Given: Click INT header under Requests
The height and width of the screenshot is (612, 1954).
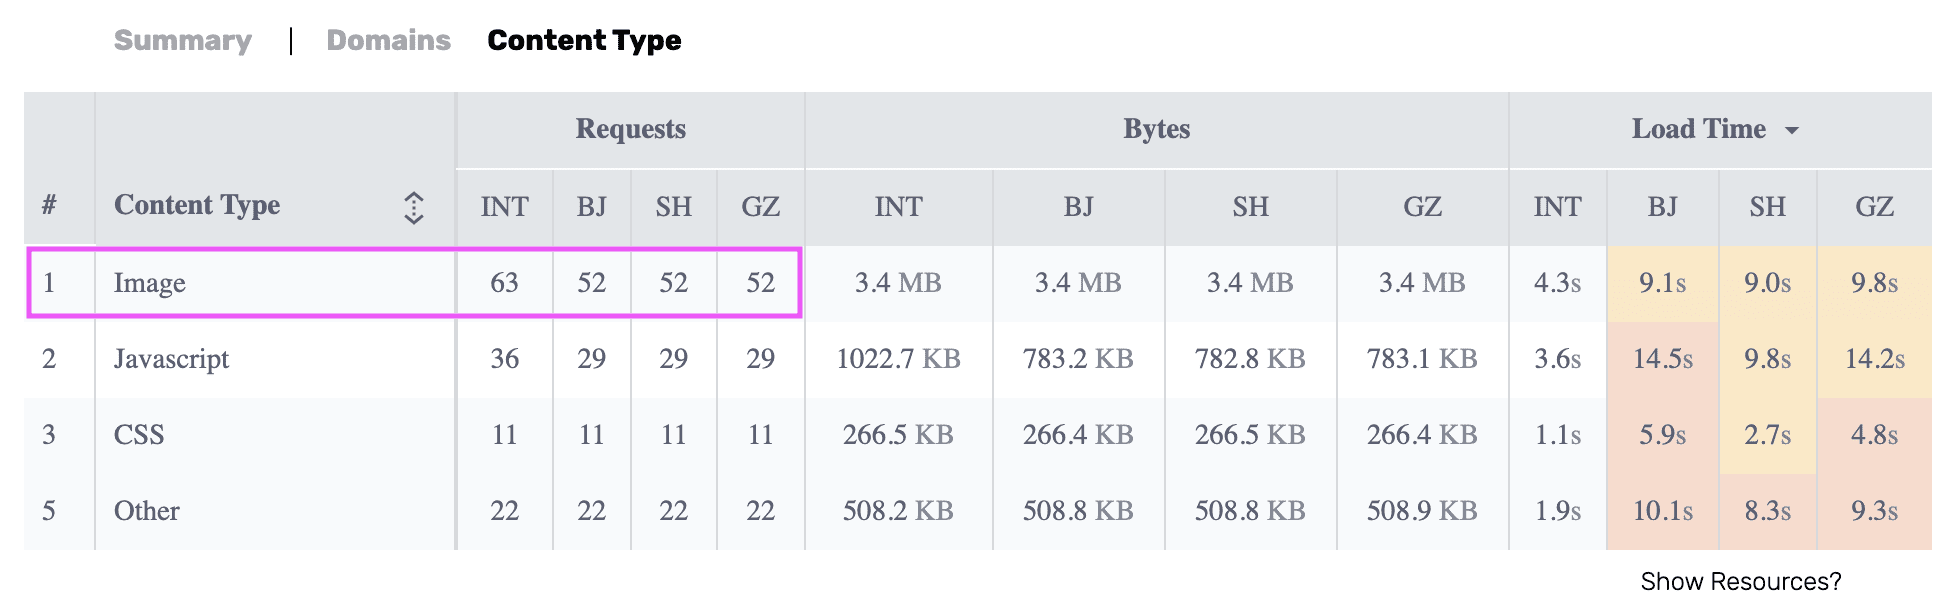Looking at the screenshot, I should pyautogui.click(x=504, y=207).
